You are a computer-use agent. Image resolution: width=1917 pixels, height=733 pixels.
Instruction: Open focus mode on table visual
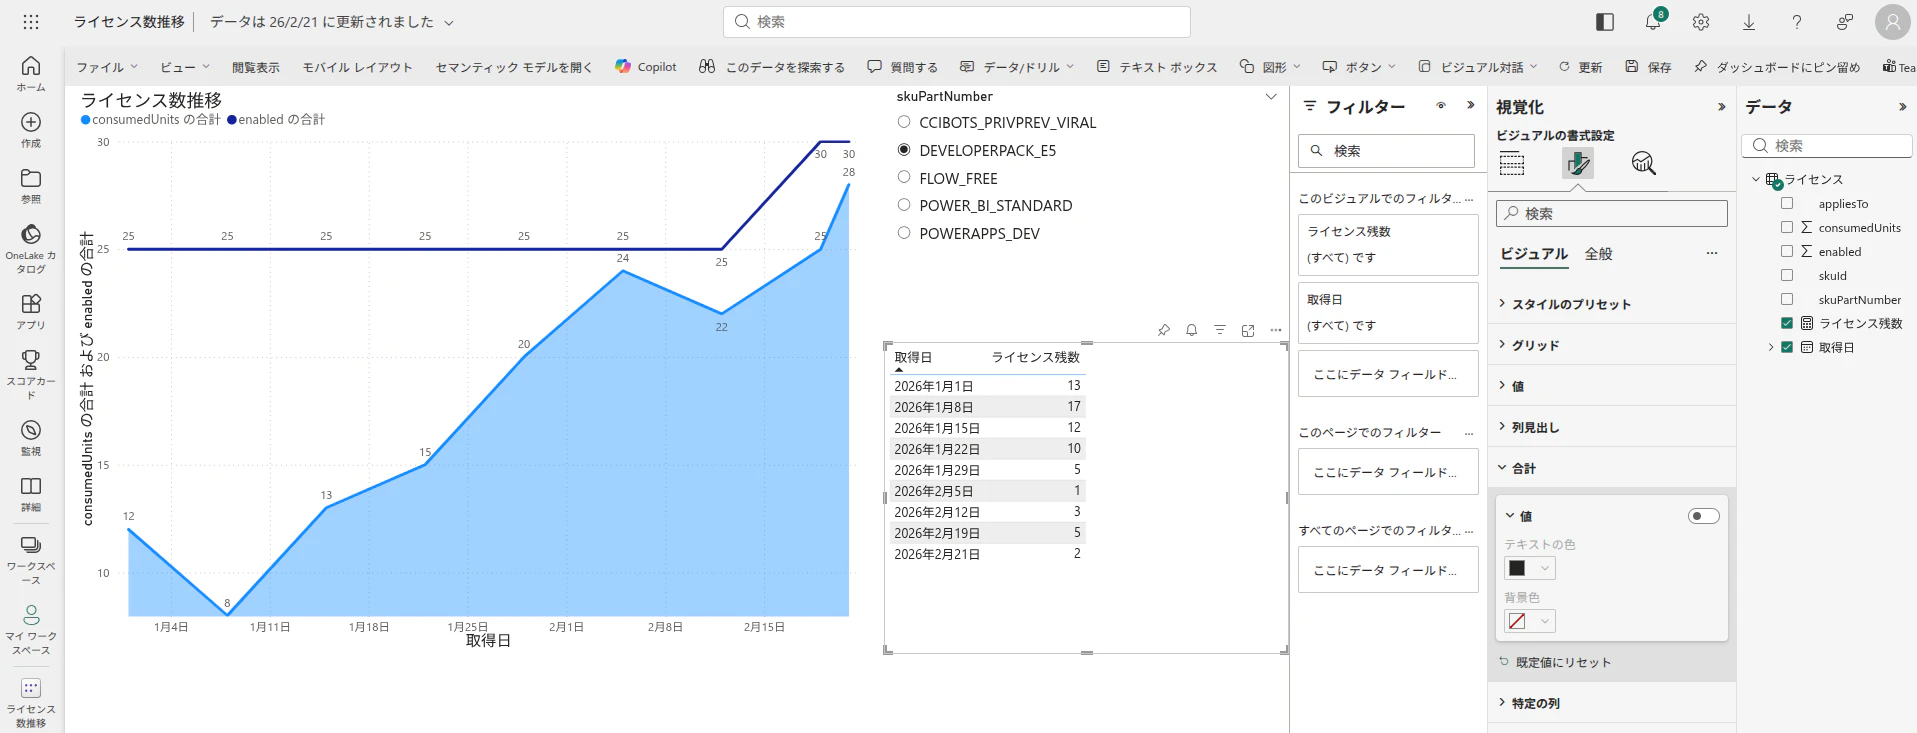1248,330
